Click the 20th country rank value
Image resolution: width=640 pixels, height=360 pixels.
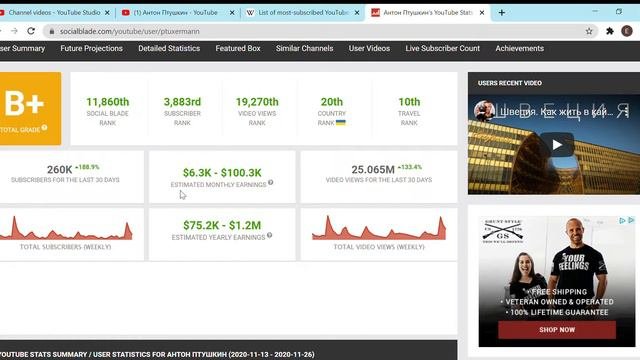[x=332, y=102]
